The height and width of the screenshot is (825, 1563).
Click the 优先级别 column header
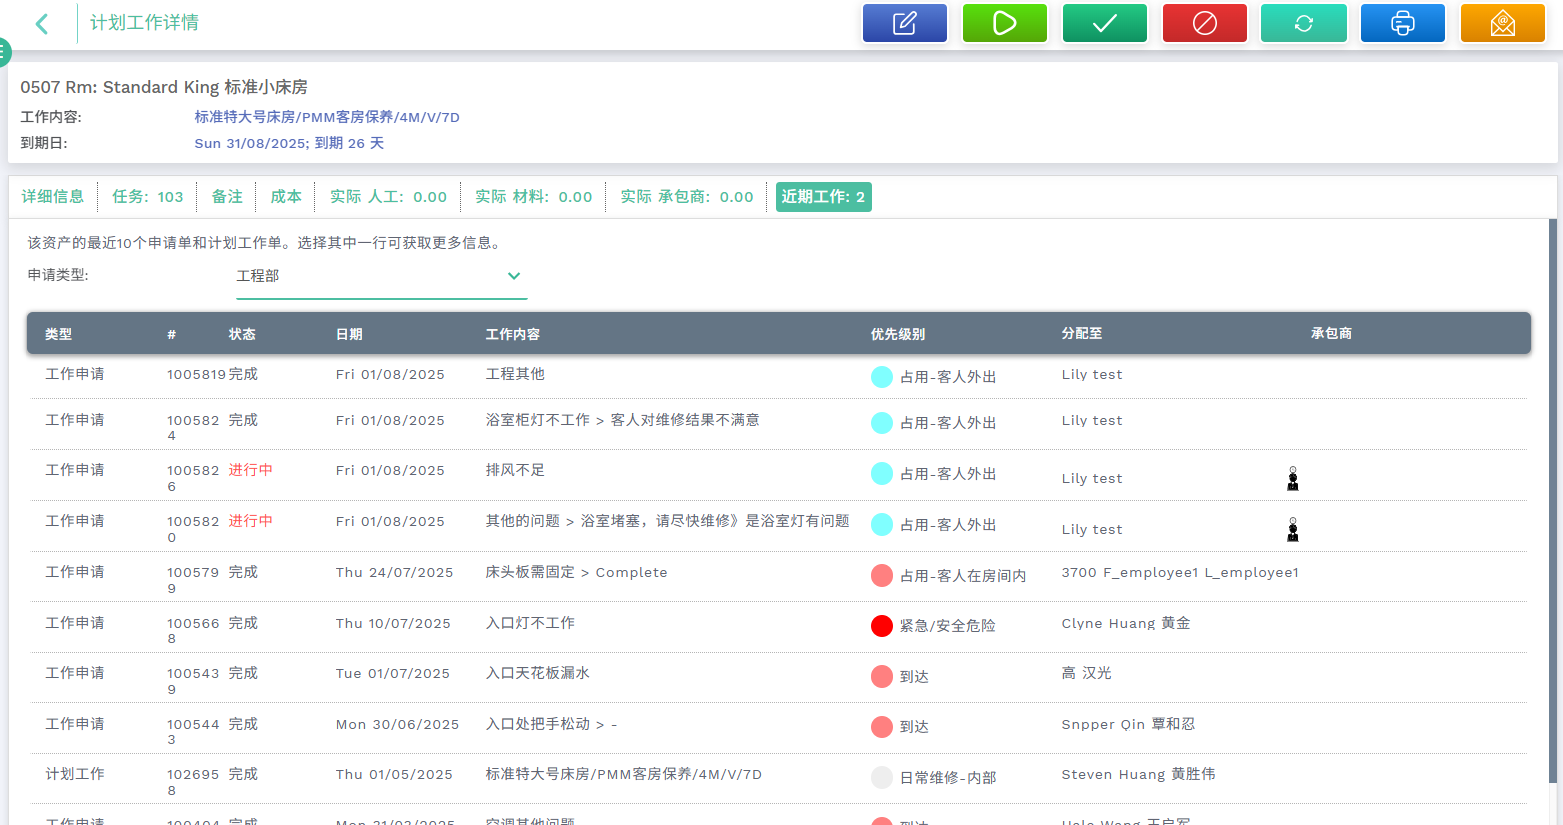click(x=898, y=334)
